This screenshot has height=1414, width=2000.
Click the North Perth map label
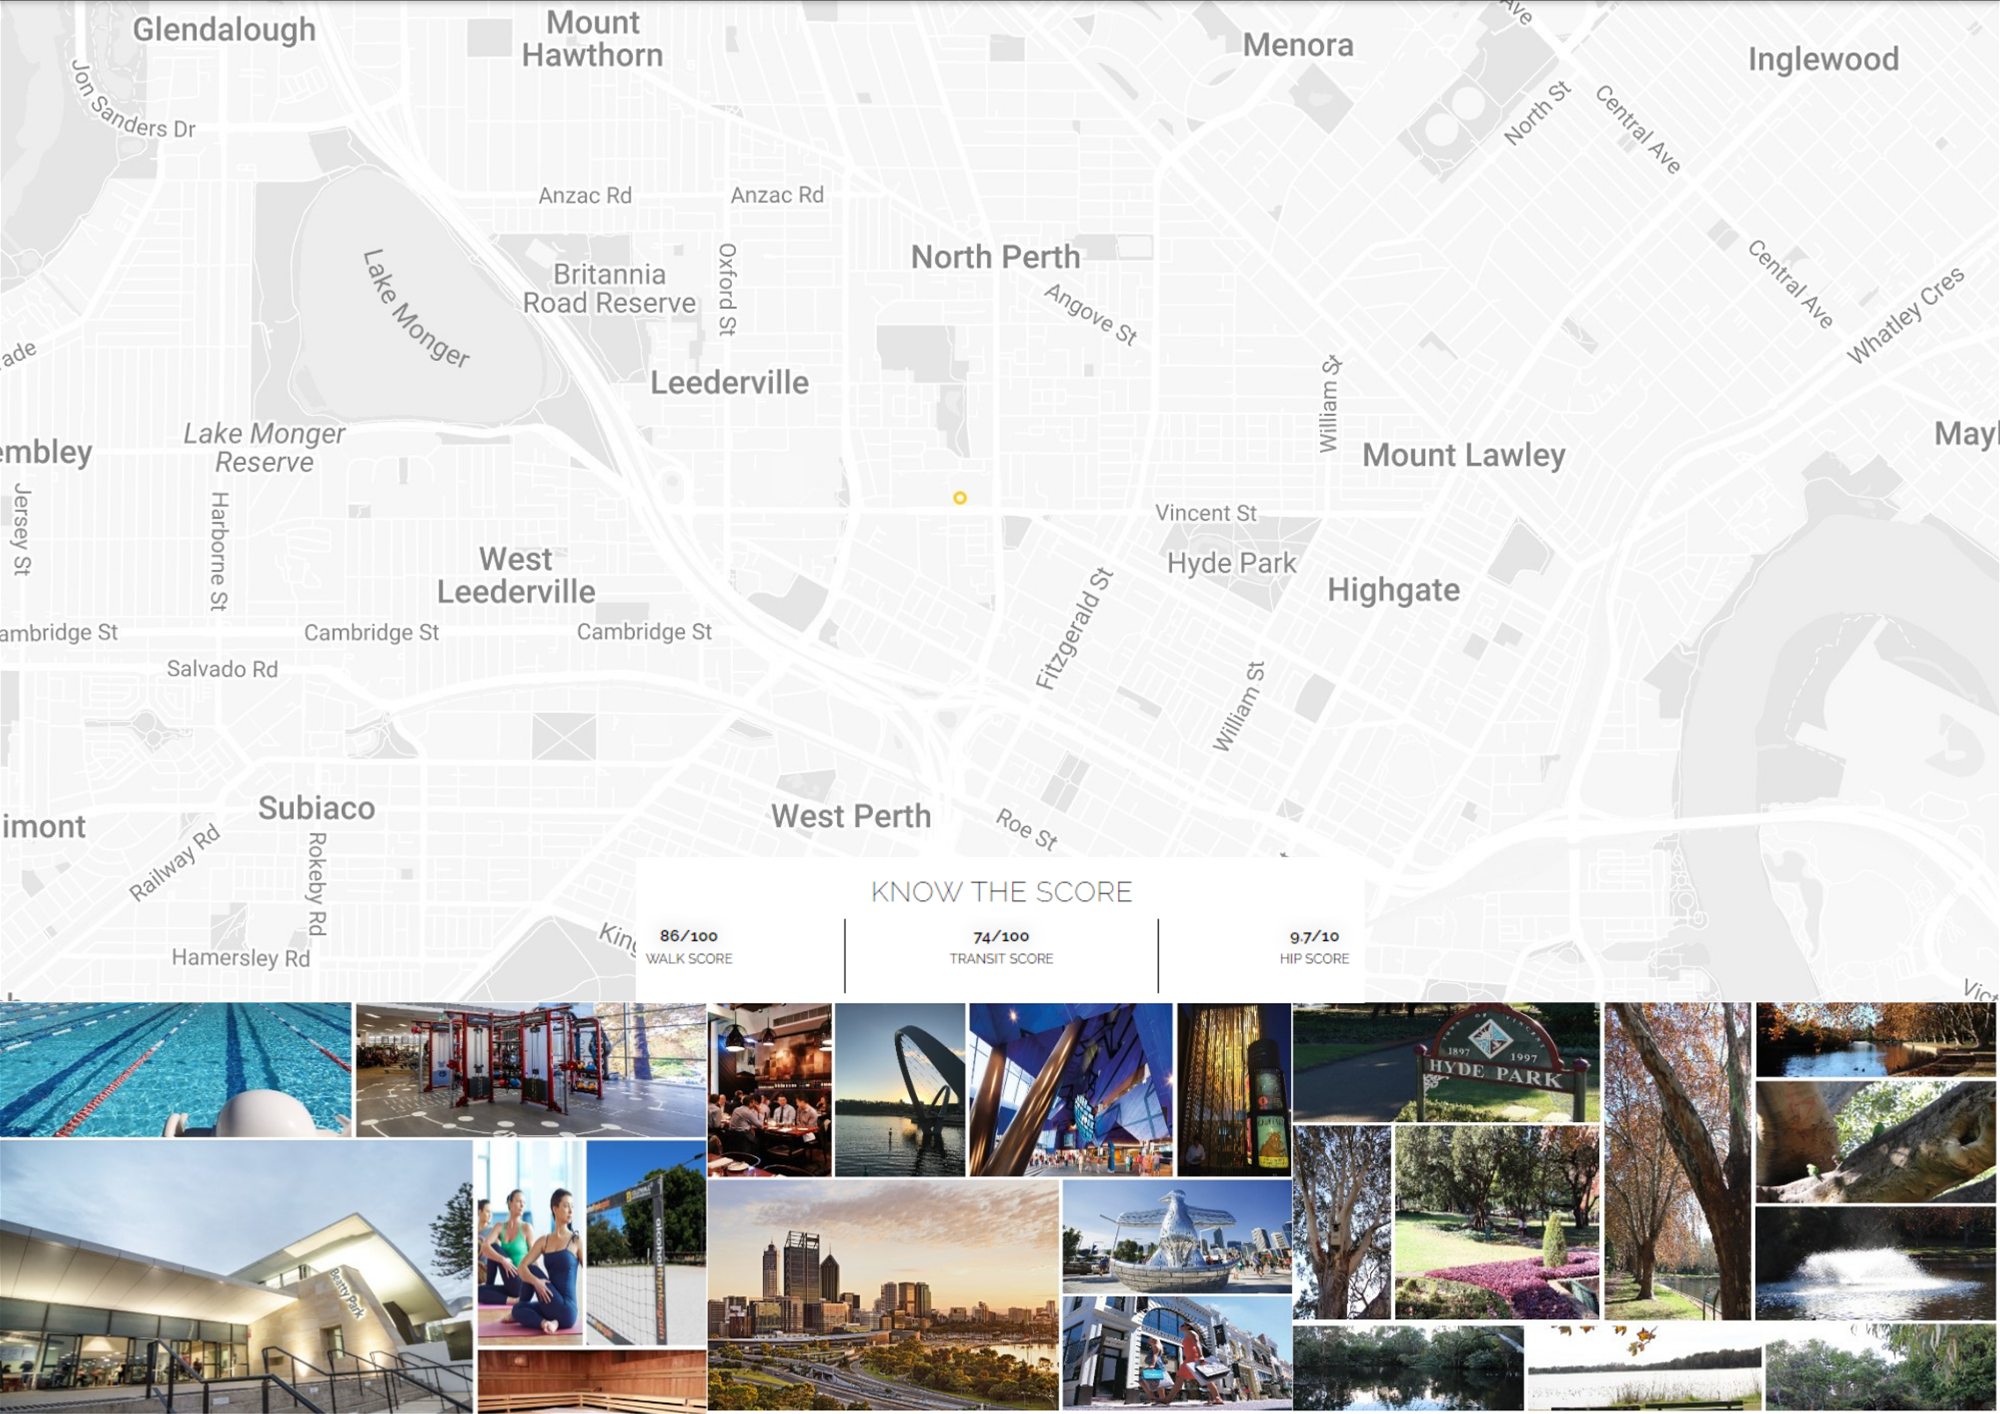coord(995,257)
